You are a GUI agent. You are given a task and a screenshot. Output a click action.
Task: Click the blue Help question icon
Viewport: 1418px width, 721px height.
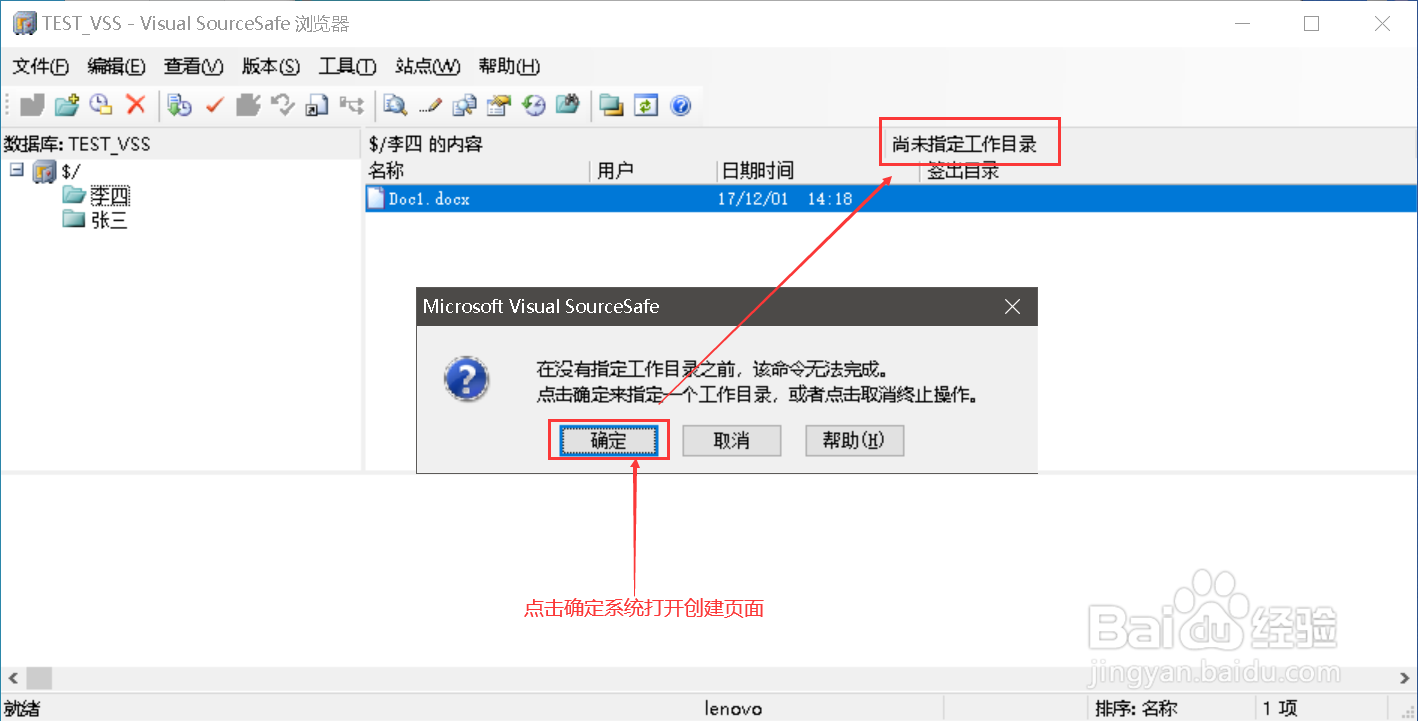coord(681,104)
